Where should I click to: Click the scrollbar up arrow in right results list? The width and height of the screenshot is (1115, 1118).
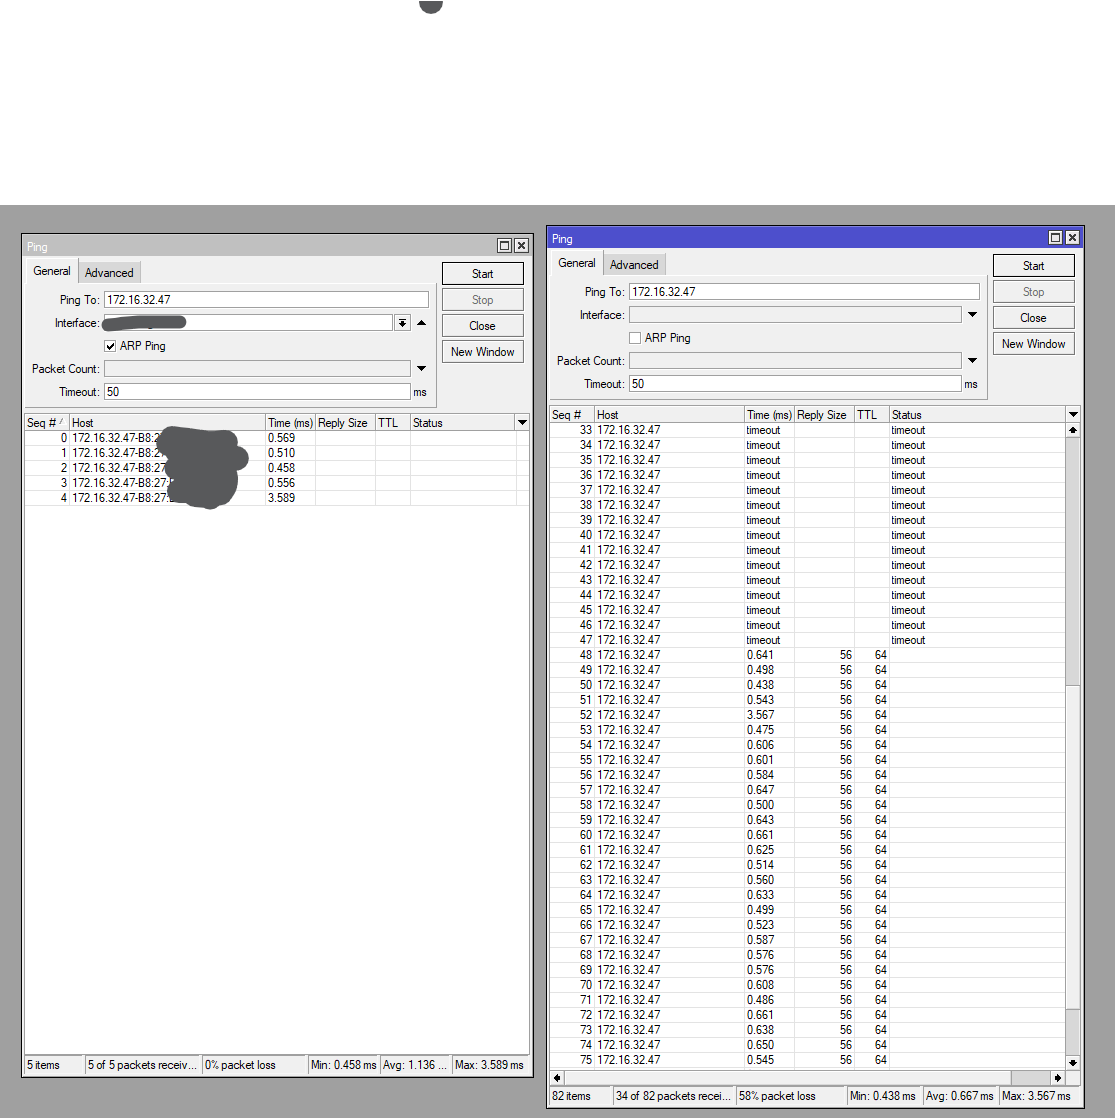coord(1072,429)
